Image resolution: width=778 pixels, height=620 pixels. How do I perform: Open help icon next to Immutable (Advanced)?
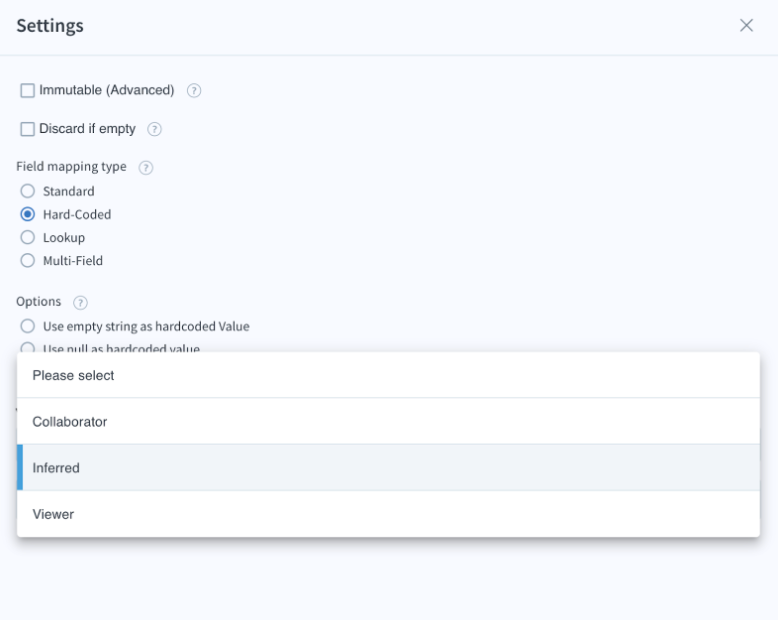(x=194, y=91)
